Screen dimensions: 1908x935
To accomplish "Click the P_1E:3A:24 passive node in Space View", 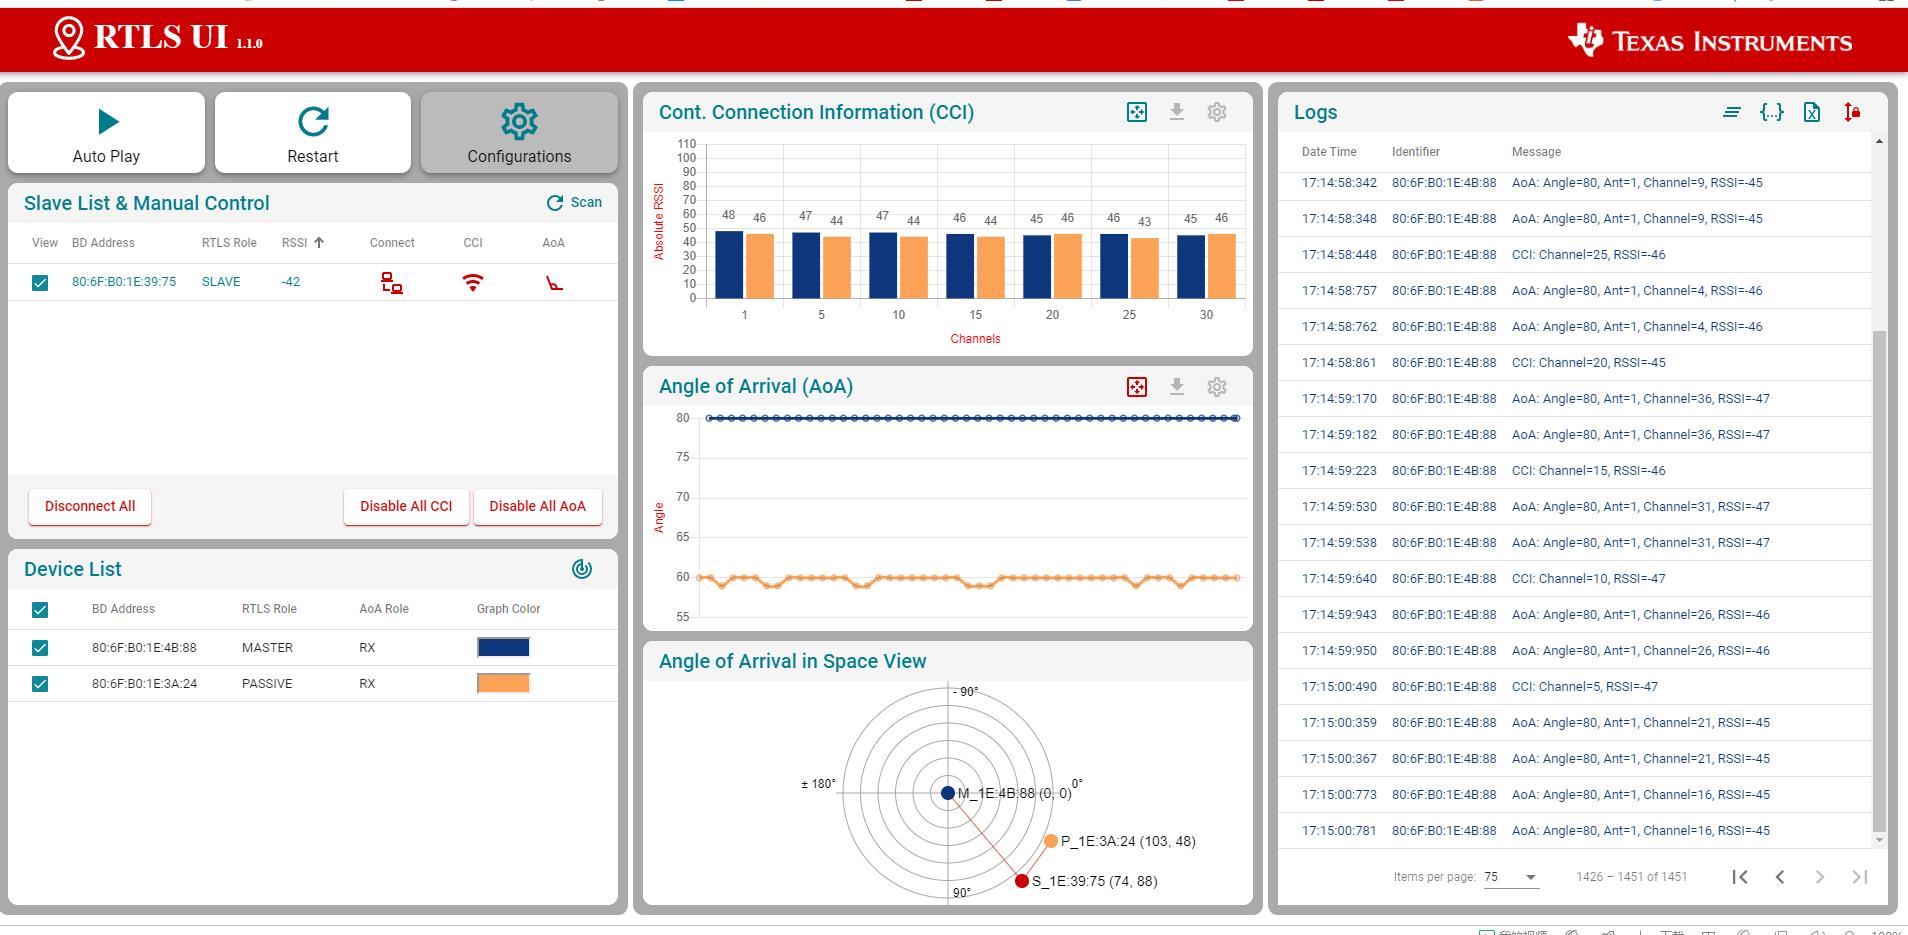I will click(1050, 841).
